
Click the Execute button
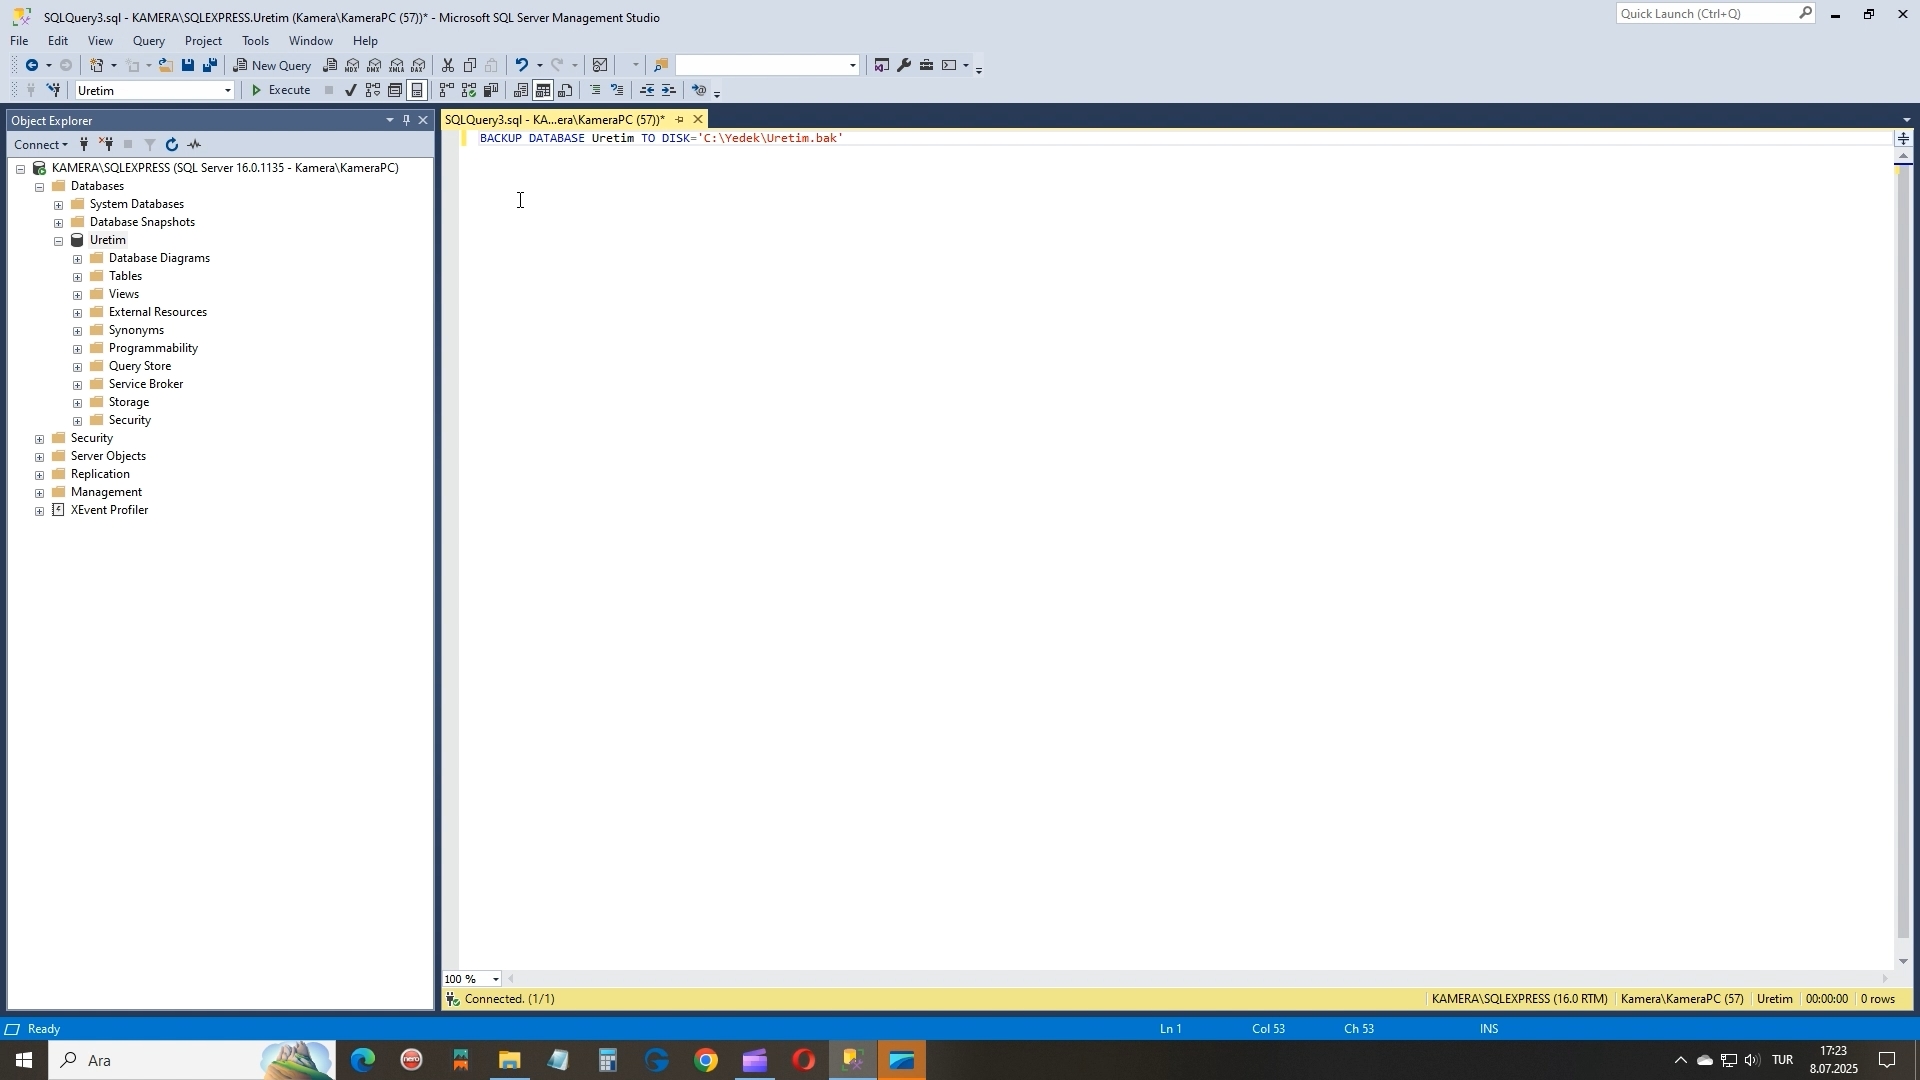[x=280, y=91]
